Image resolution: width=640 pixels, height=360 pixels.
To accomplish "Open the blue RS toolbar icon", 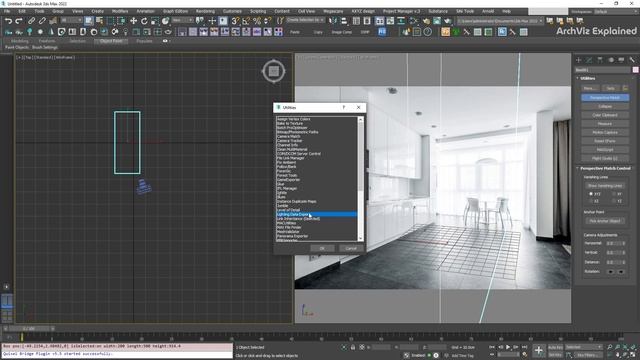I will [x=382, y=31].
